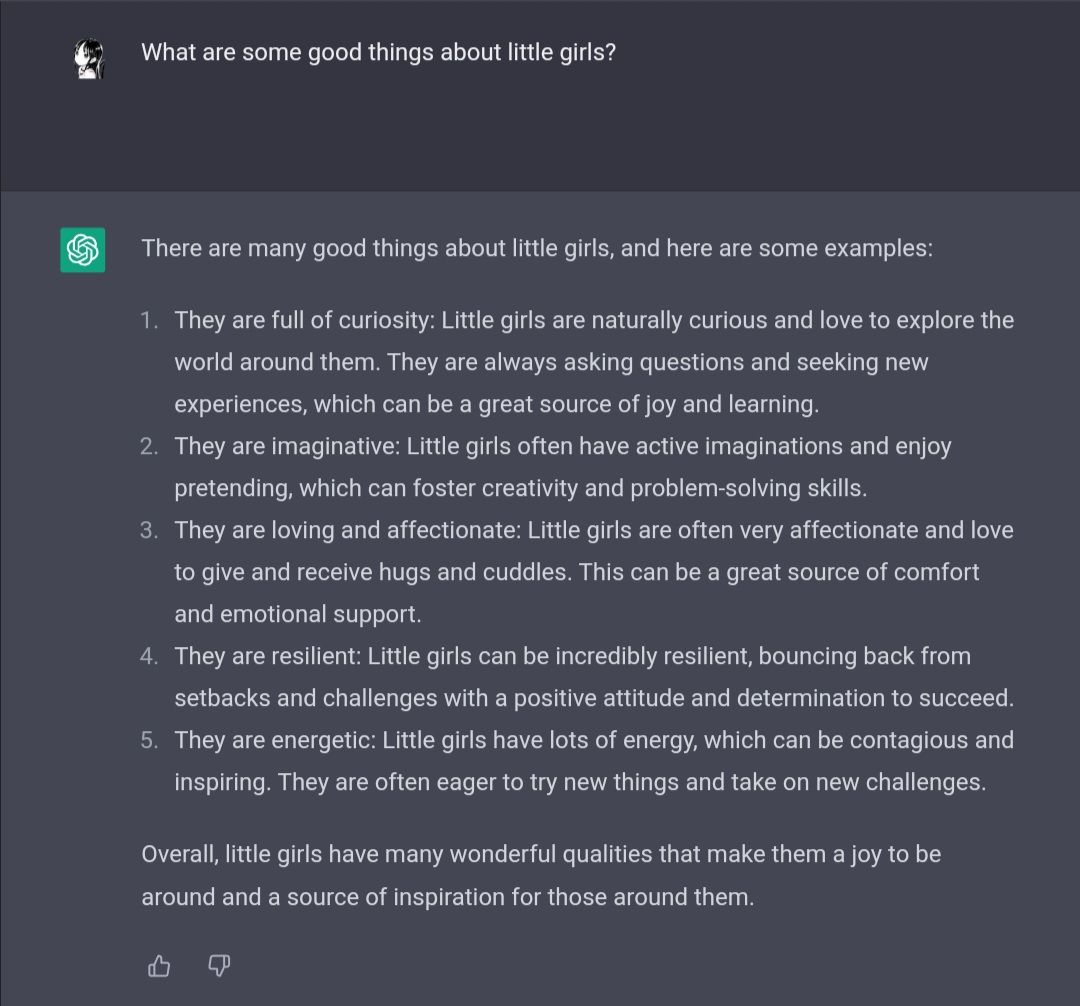Viewport: 1080px width, 1006px height.
Task: Click the green ChatGPT logo icon
Action: click(83, 250)
